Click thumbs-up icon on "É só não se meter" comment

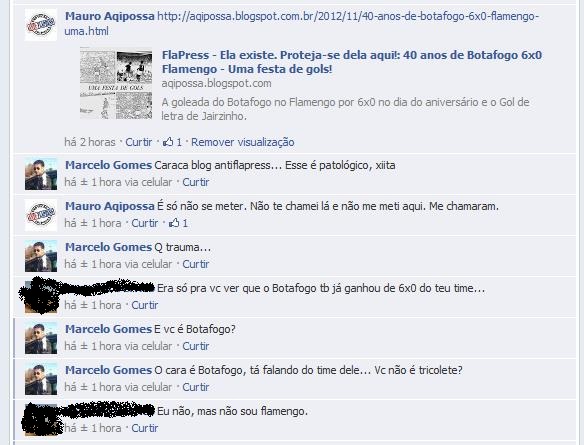pyautogui.click(x=174, y=223)
